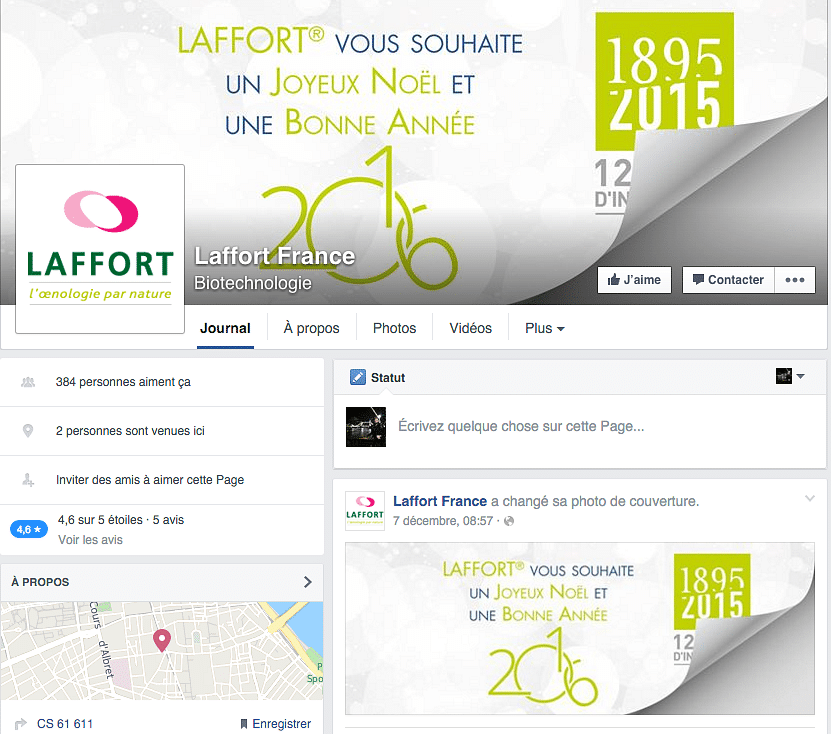
Task: Open the Laffort profile picture thumbnail
Action: [100, 249]
